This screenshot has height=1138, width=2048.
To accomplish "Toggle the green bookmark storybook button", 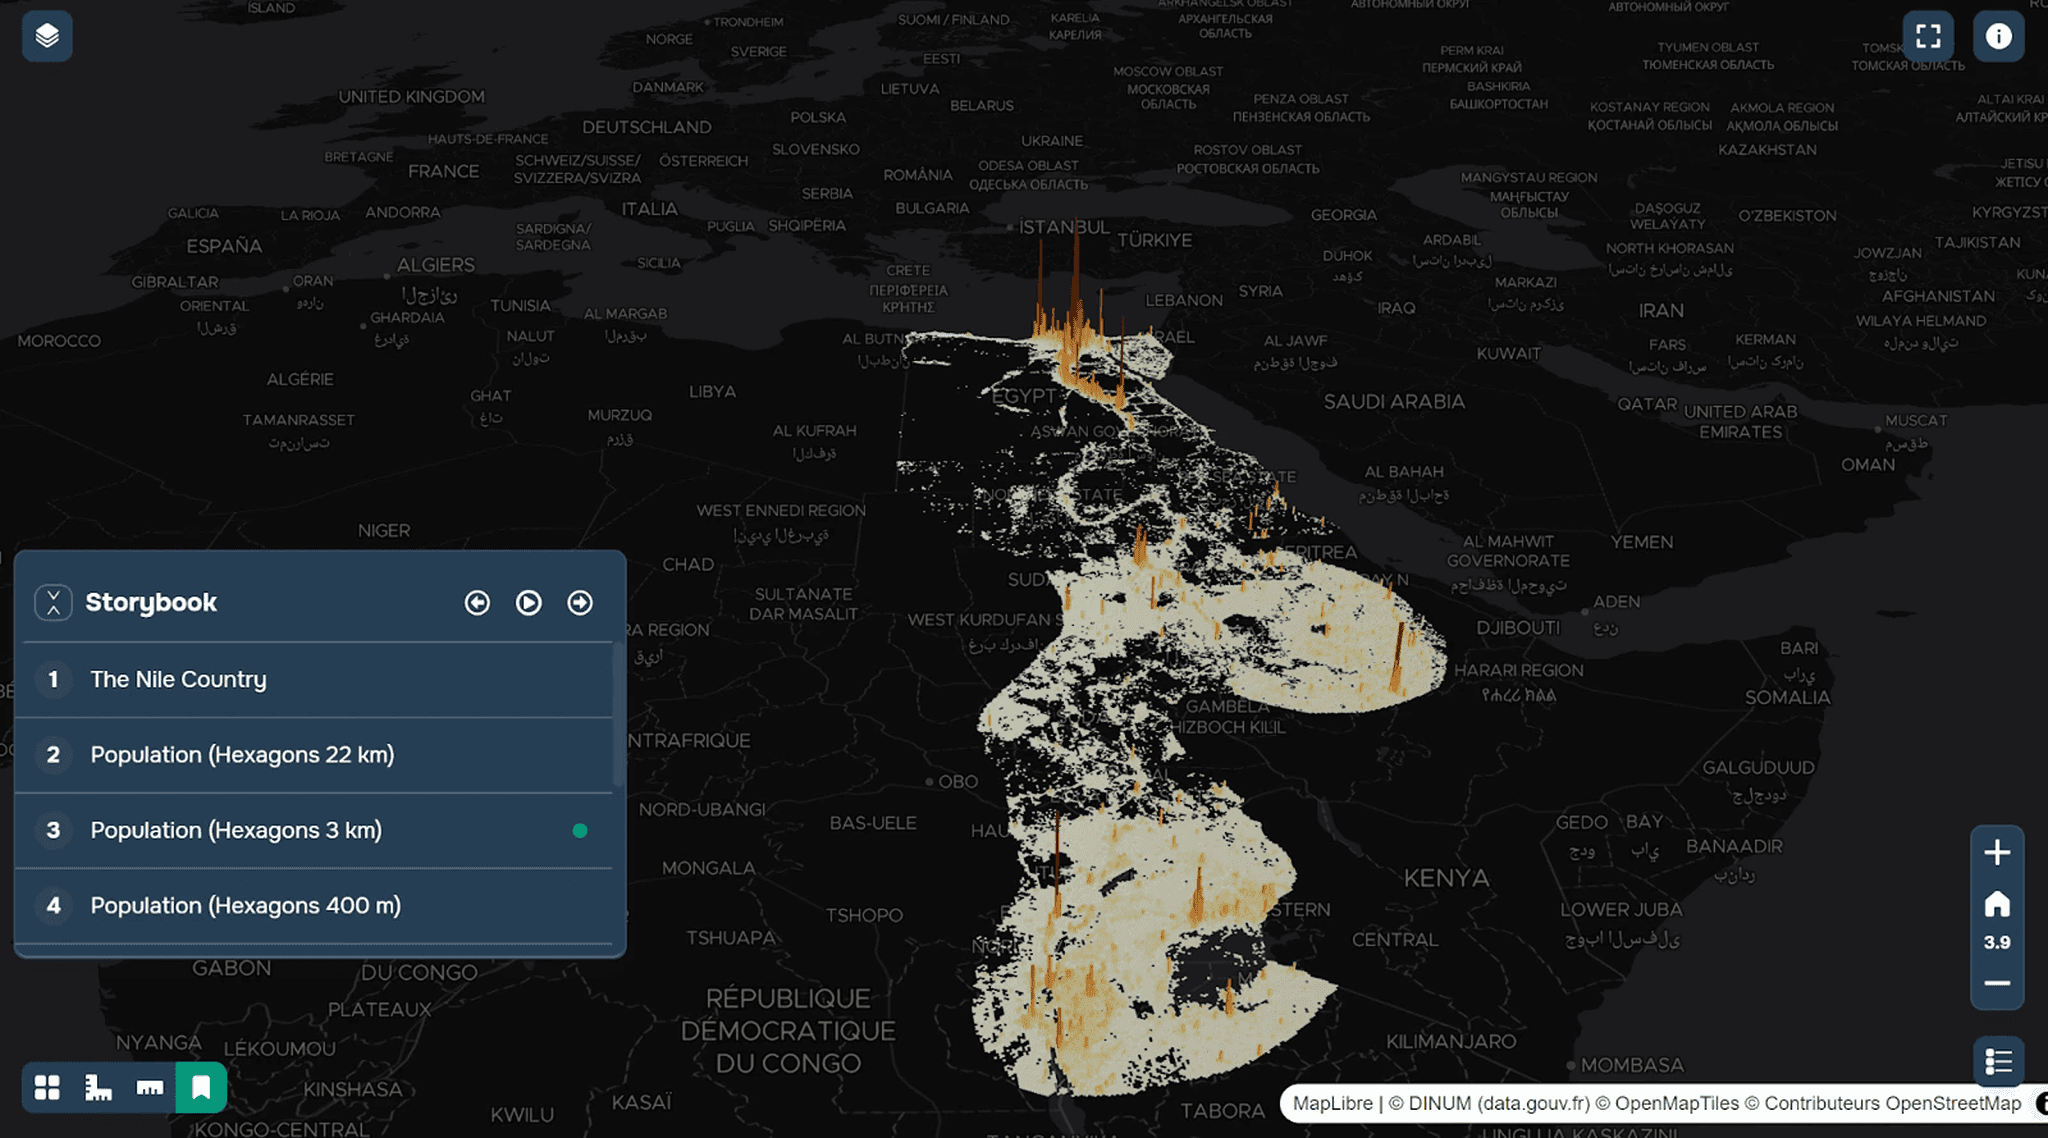I will (201, 1087).
